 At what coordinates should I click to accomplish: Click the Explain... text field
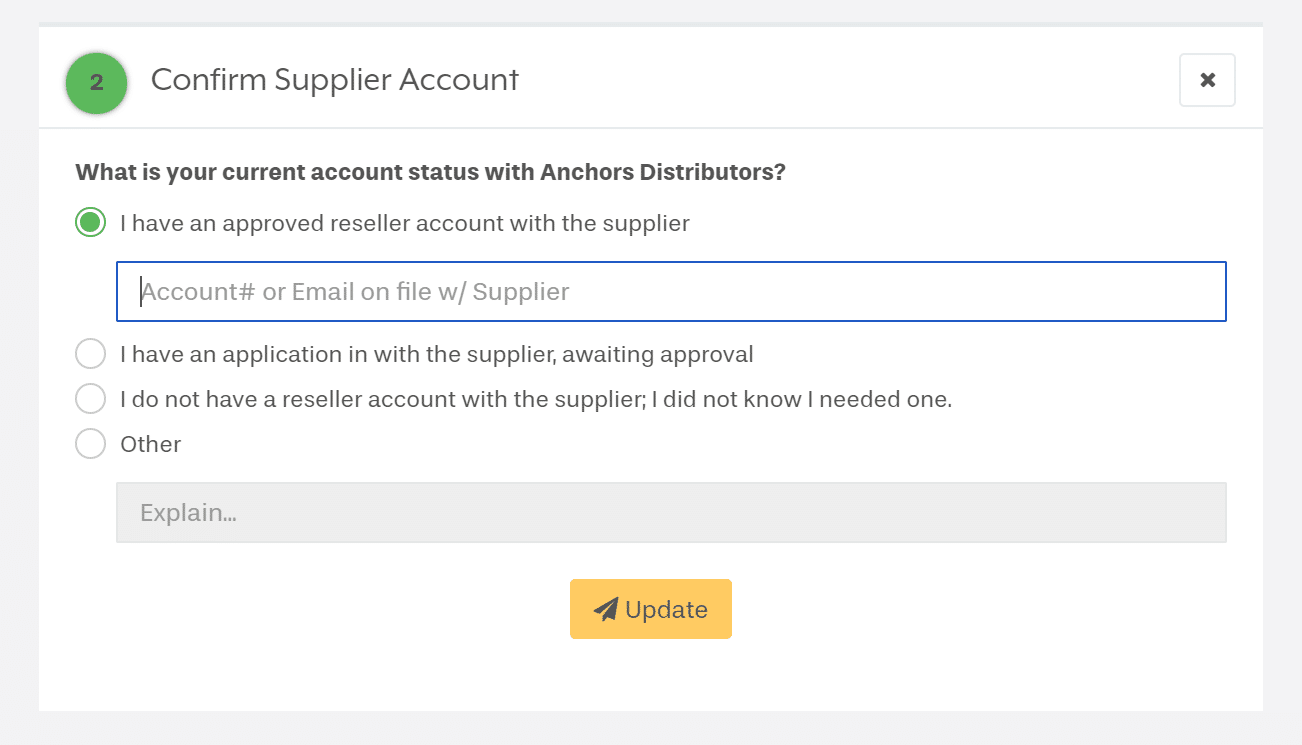pyautogui.click(x=671, y=513)
